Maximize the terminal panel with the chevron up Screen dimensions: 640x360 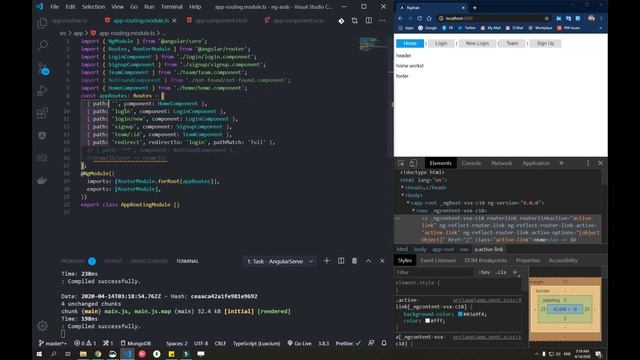tap(368, 261)
